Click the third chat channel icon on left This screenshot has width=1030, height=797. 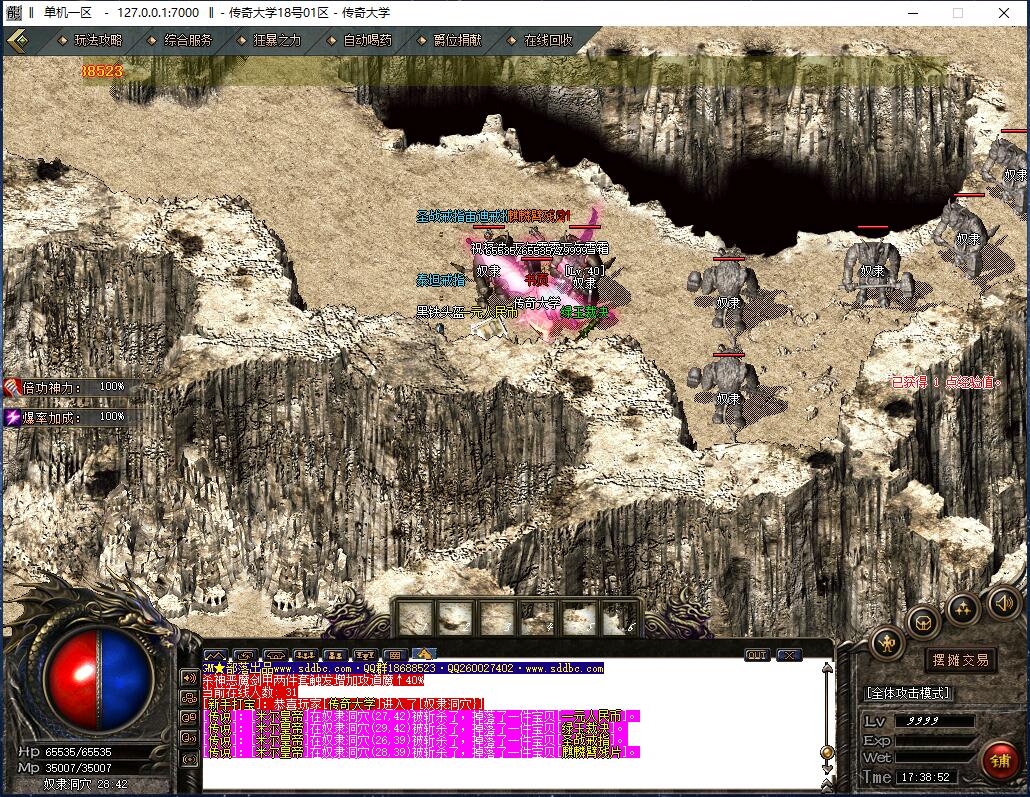point(189,718)
